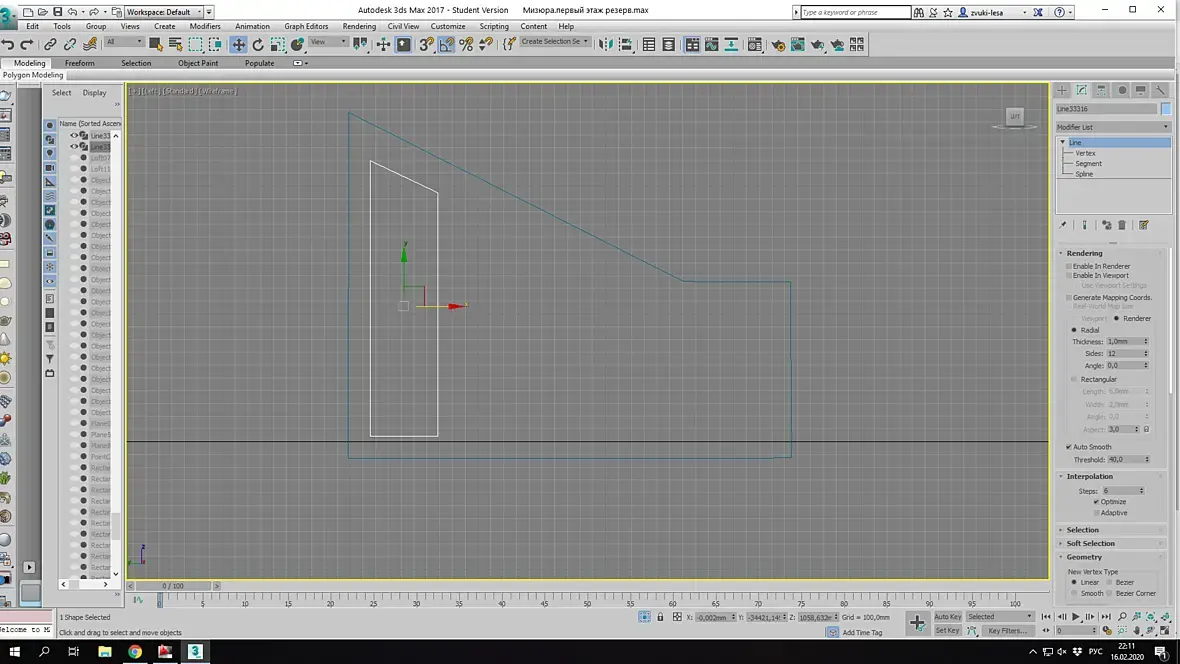The height and width of the screenshot is (664, 1180).
Task: Remove modifier from stack trash icon
Action: coord(1122,225)
